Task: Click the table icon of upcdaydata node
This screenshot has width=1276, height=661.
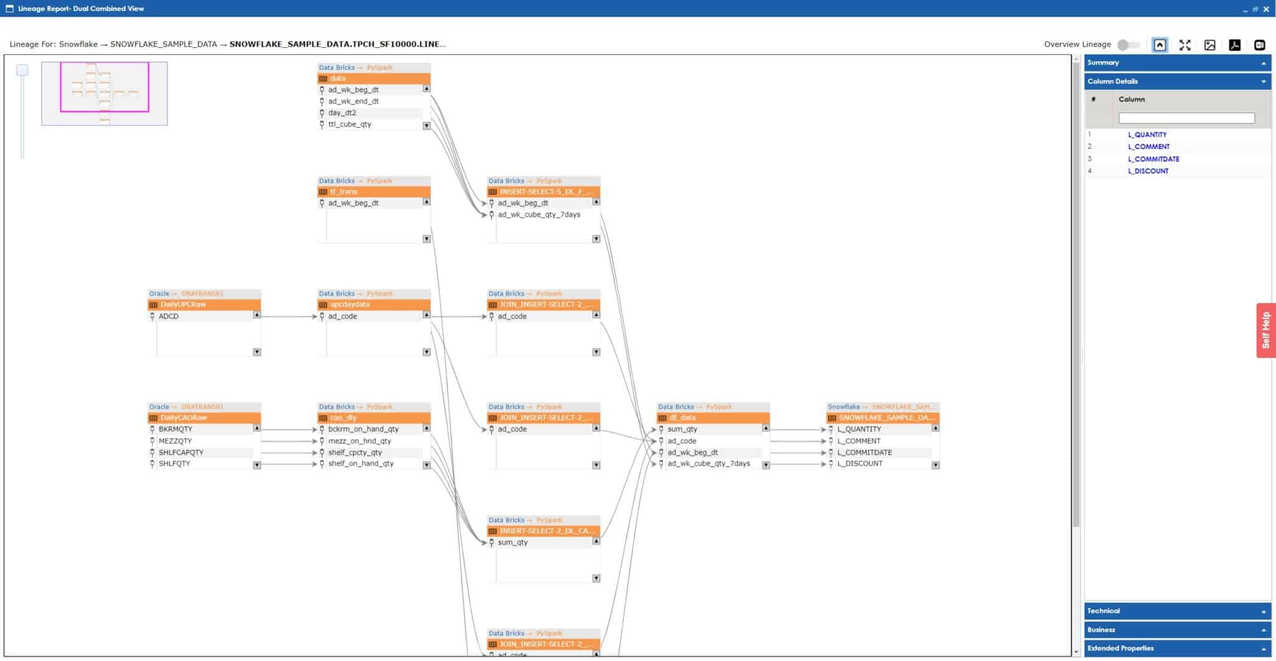Action: pyautogui.click(x=323, y=304)
